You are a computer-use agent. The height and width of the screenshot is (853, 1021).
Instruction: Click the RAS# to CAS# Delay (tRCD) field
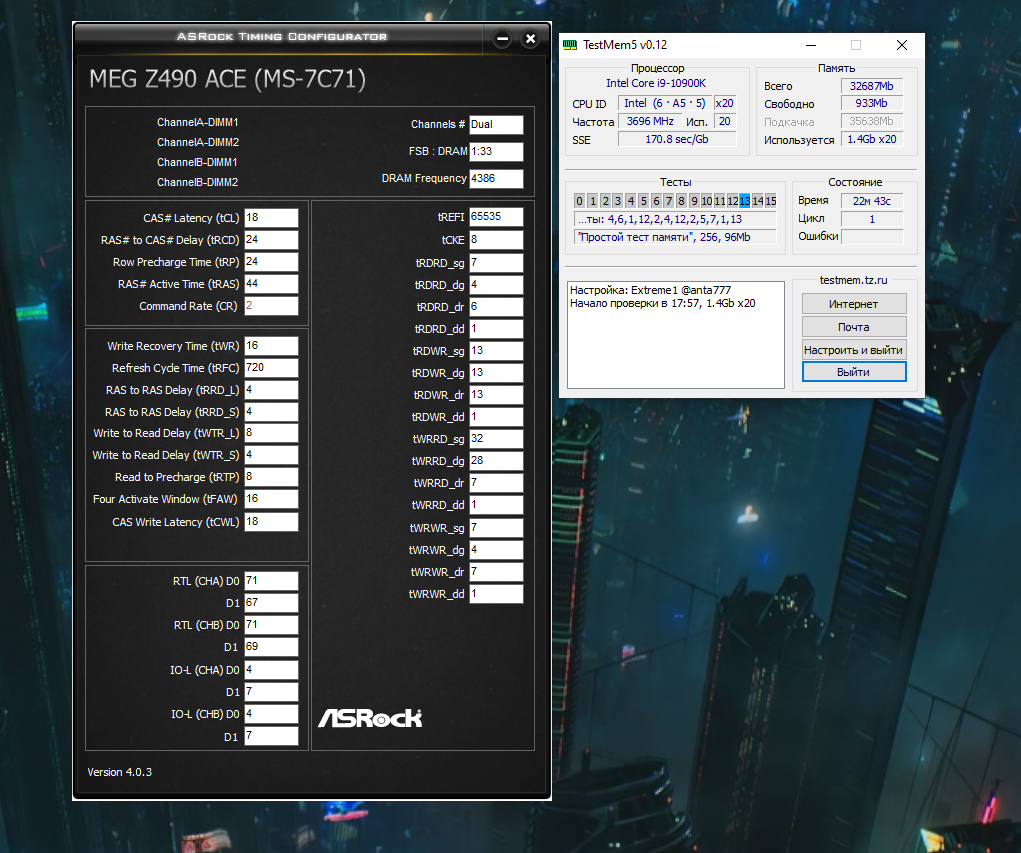coord(272,240)
